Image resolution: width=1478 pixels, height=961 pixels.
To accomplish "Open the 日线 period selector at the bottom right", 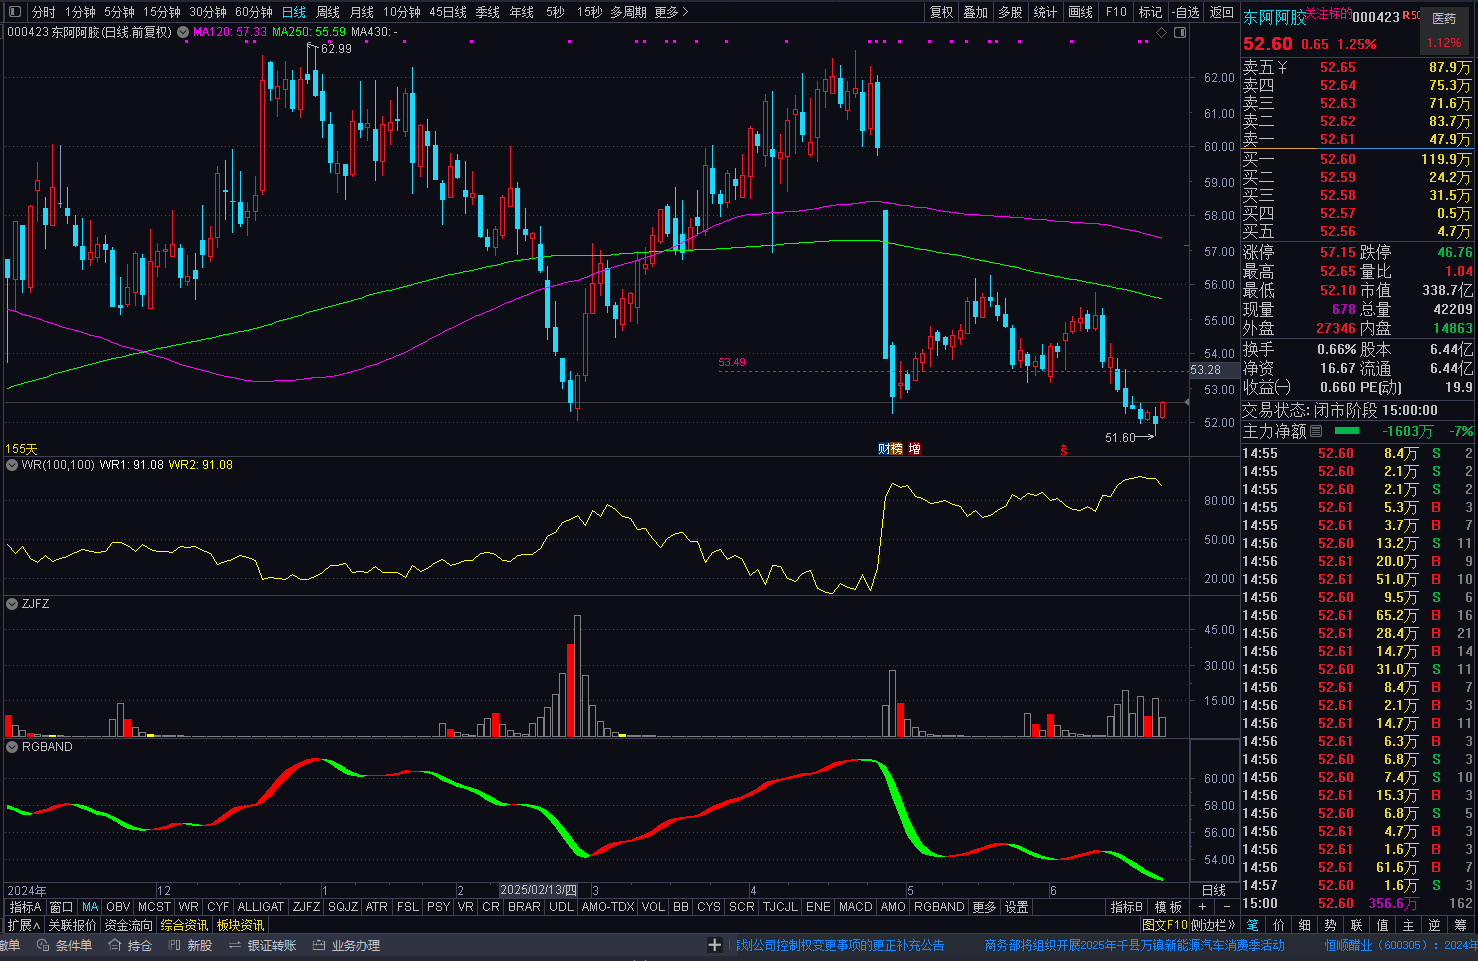I will click(1214, 890).
